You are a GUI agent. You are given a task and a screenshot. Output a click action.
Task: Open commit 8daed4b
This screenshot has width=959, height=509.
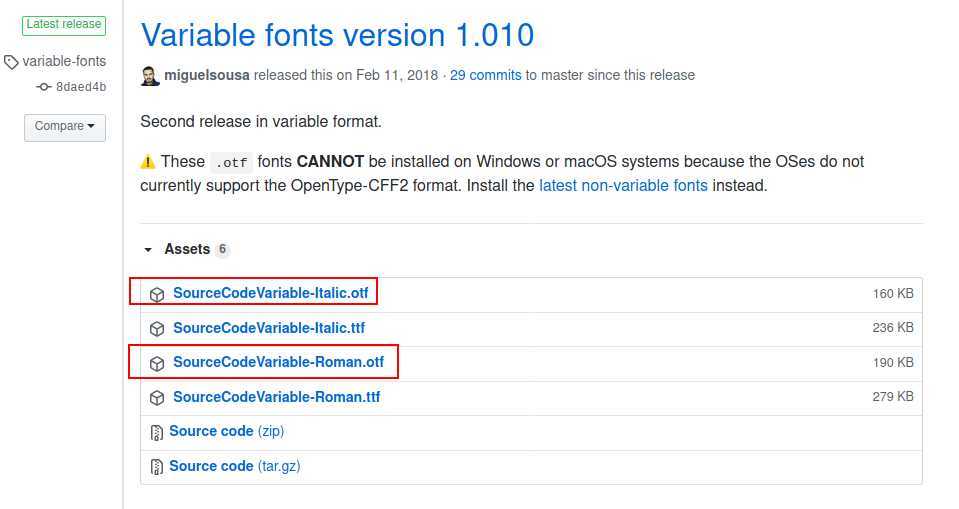[x=81, y=87]
